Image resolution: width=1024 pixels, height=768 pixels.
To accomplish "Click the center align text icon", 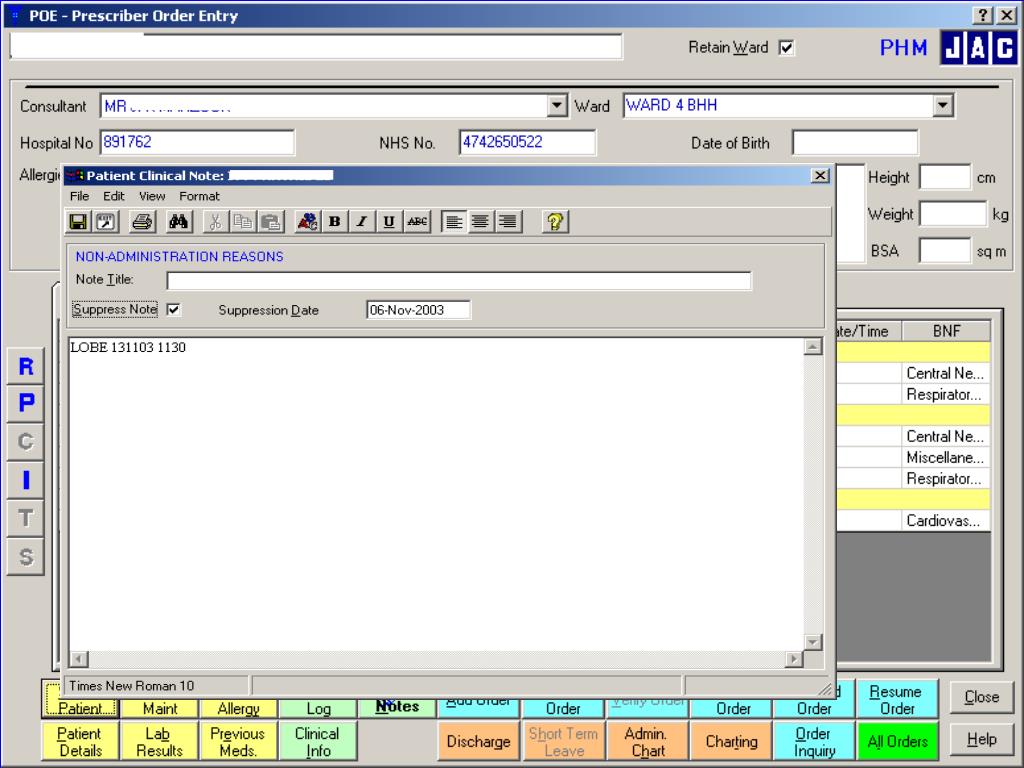I will click(481, 222).
